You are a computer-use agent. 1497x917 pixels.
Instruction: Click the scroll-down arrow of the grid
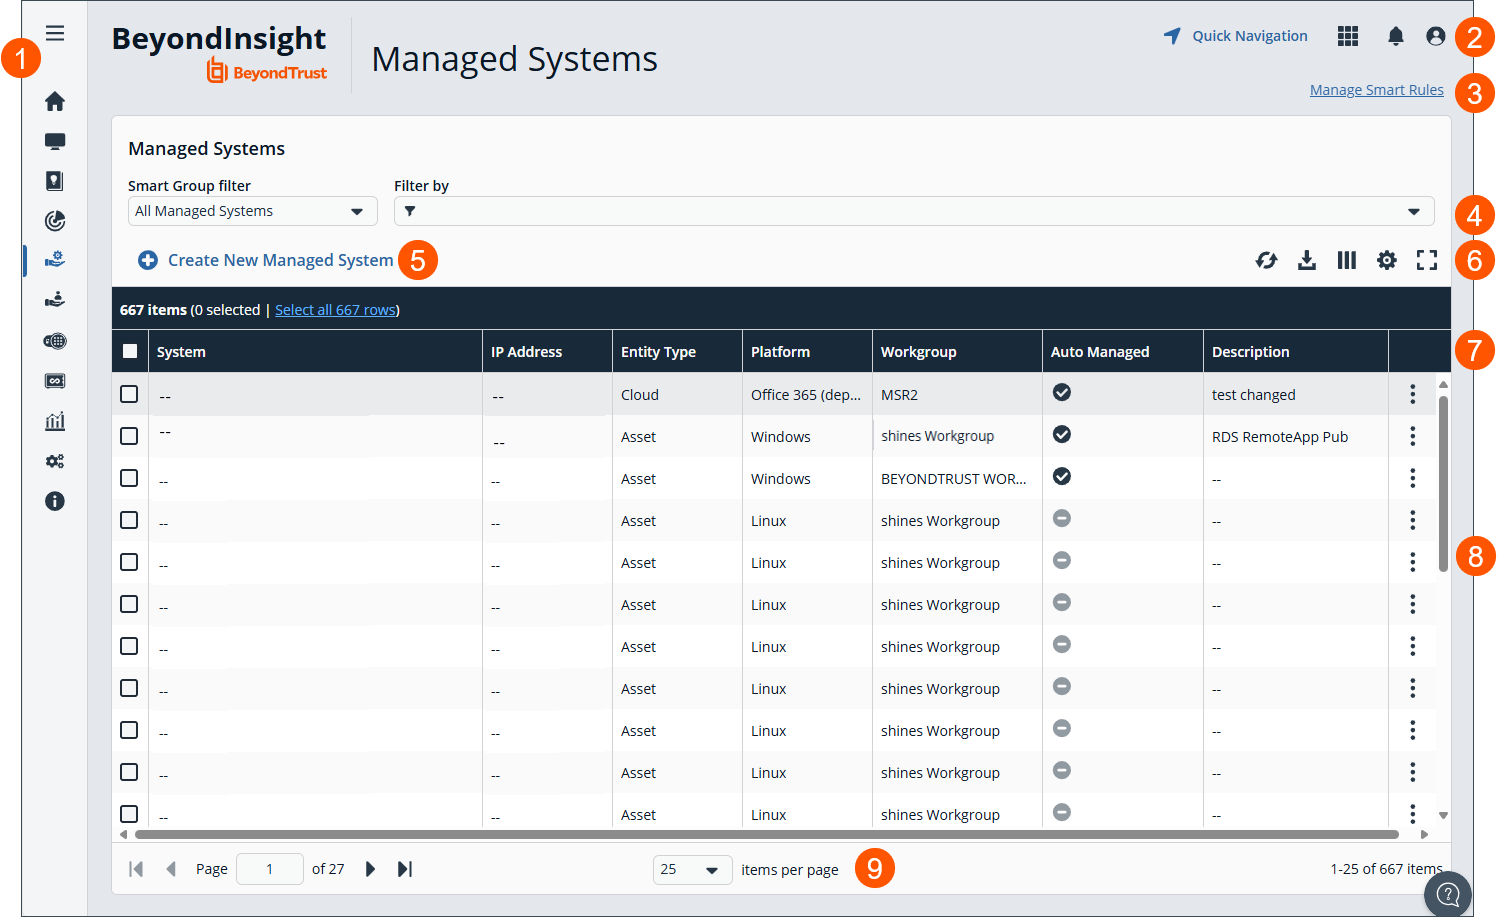[x=1443, y=816]
